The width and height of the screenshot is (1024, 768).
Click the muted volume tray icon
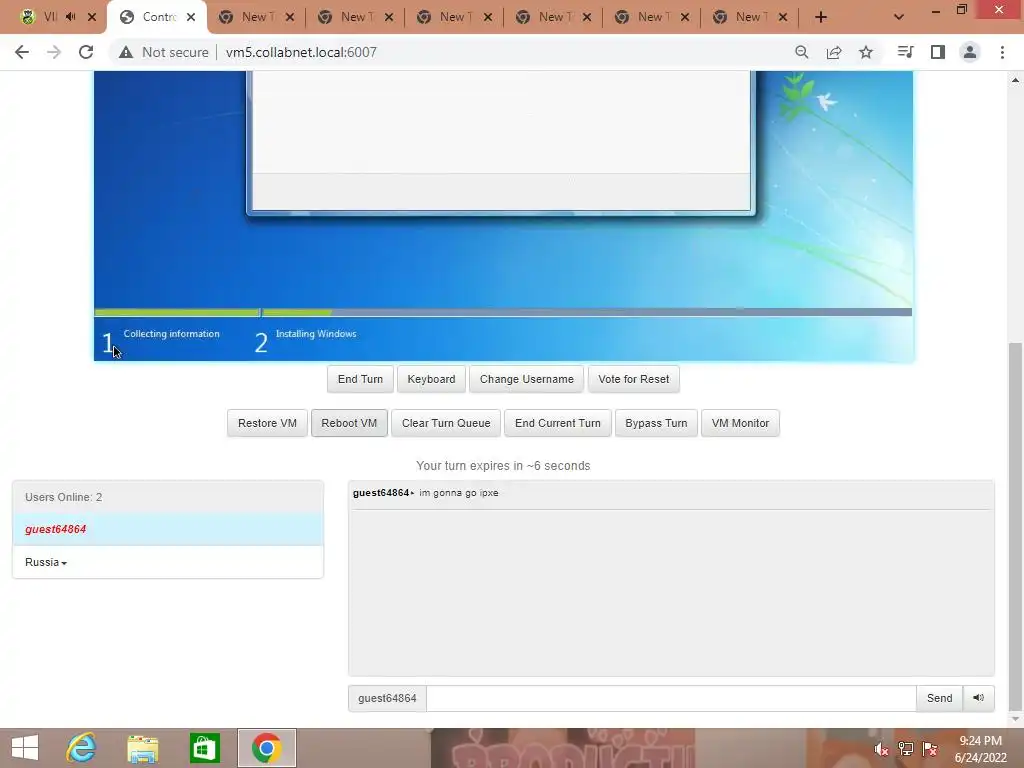tap(881, 749)
